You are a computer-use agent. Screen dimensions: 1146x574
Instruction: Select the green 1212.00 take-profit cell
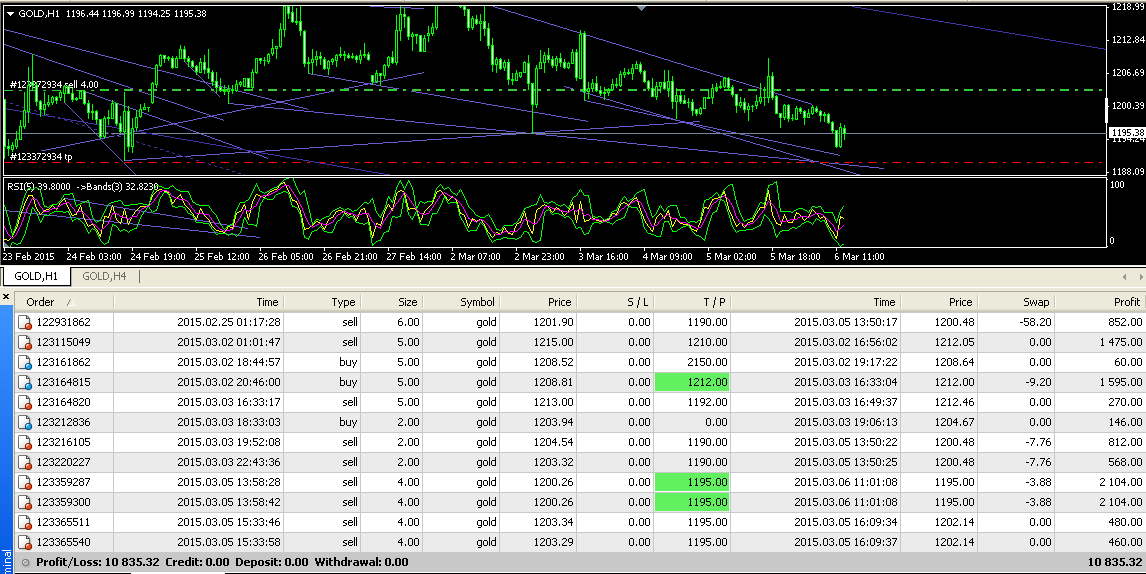[691, 382]
